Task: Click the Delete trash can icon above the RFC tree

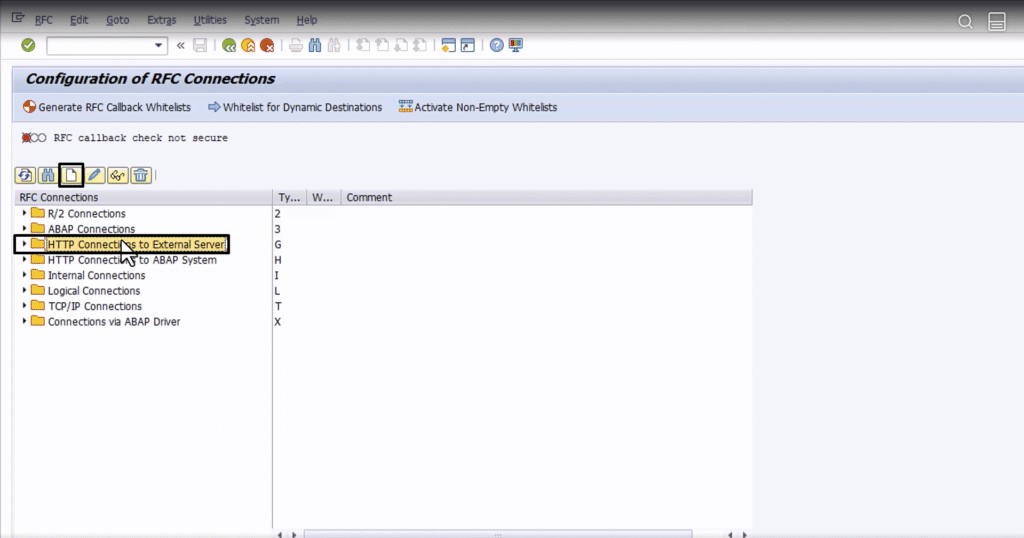Action: pos(140,175)
